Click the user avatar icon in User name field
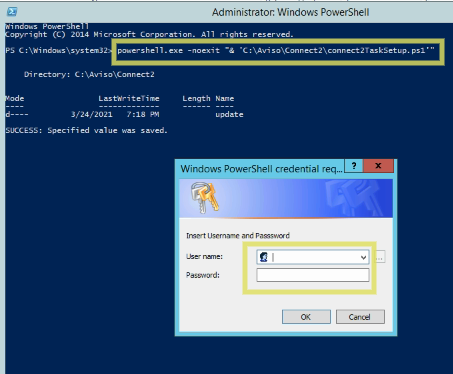This screenshot has width=453, height=374. (264, 257)
